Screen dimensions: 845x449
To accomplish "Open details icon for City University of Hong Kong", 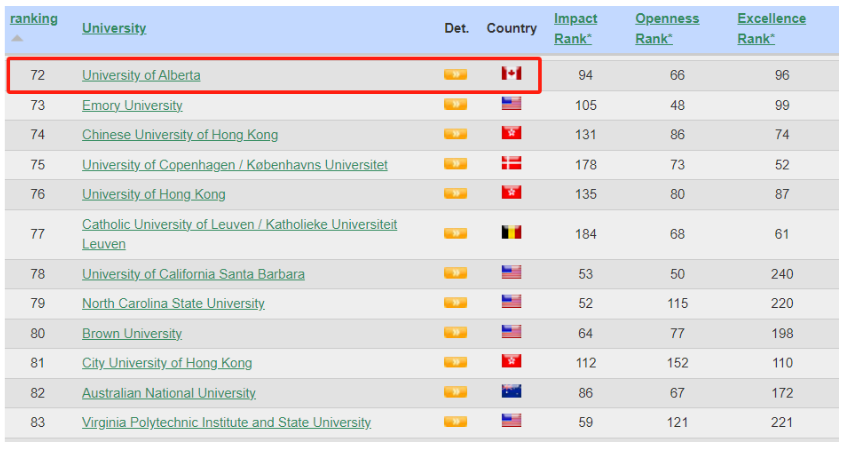I will point(455,362).
